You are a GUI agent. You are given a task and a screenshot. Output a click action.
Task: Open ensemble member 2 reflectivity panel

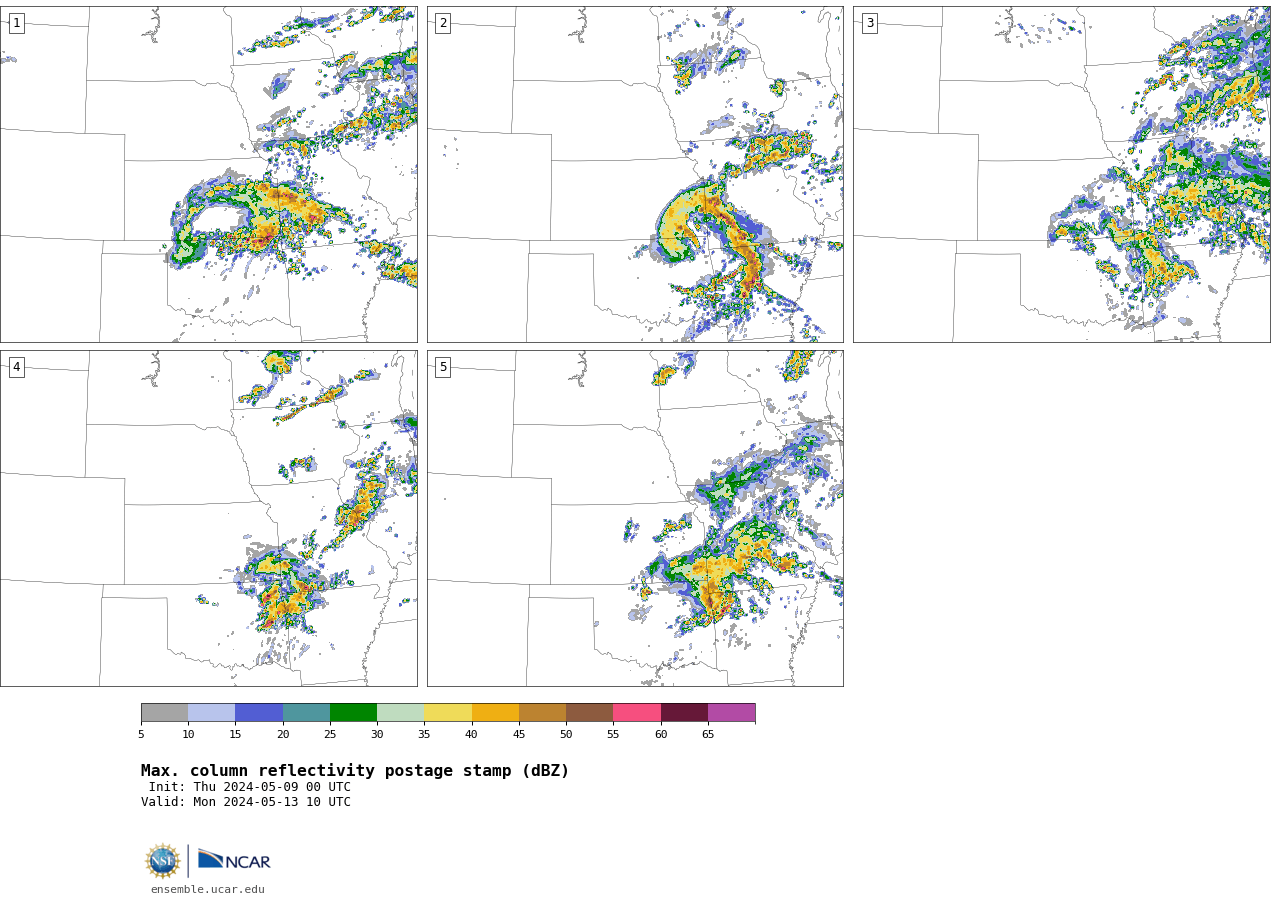coord(635,174)
